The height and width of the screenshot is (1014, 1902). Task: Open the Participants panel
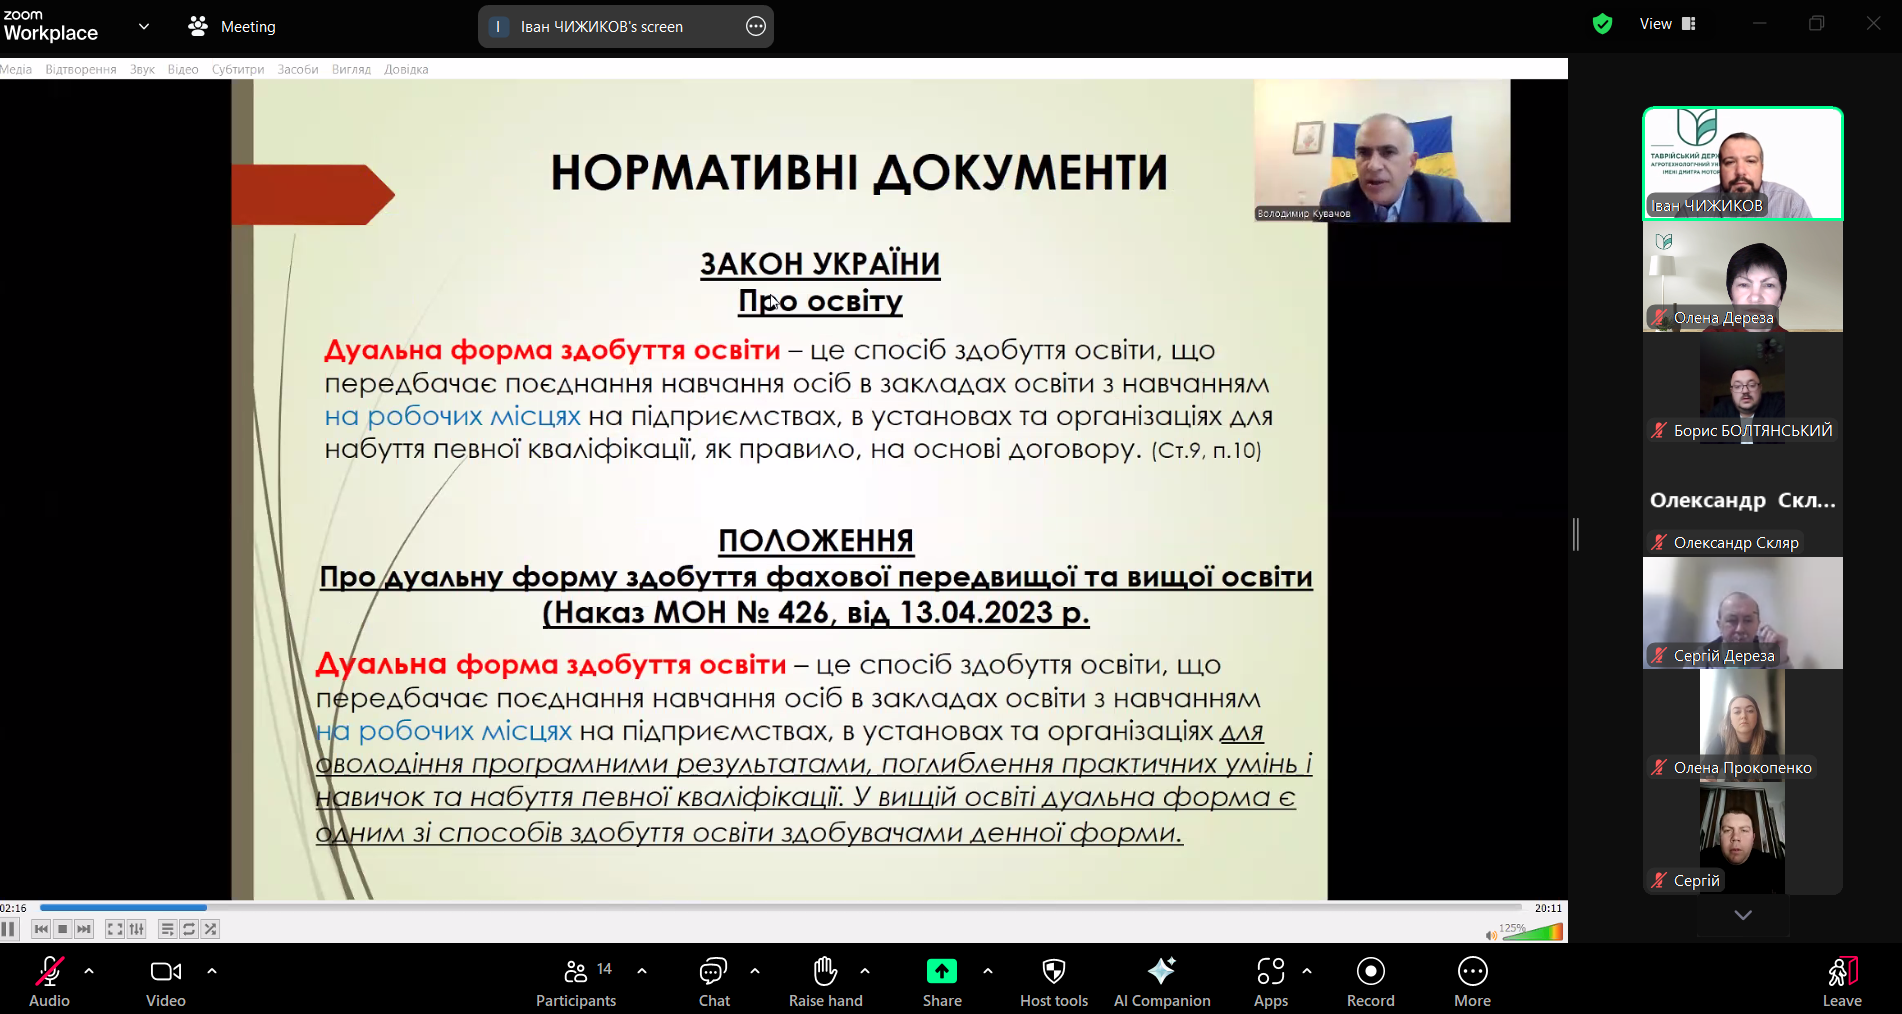click(576, 981)
